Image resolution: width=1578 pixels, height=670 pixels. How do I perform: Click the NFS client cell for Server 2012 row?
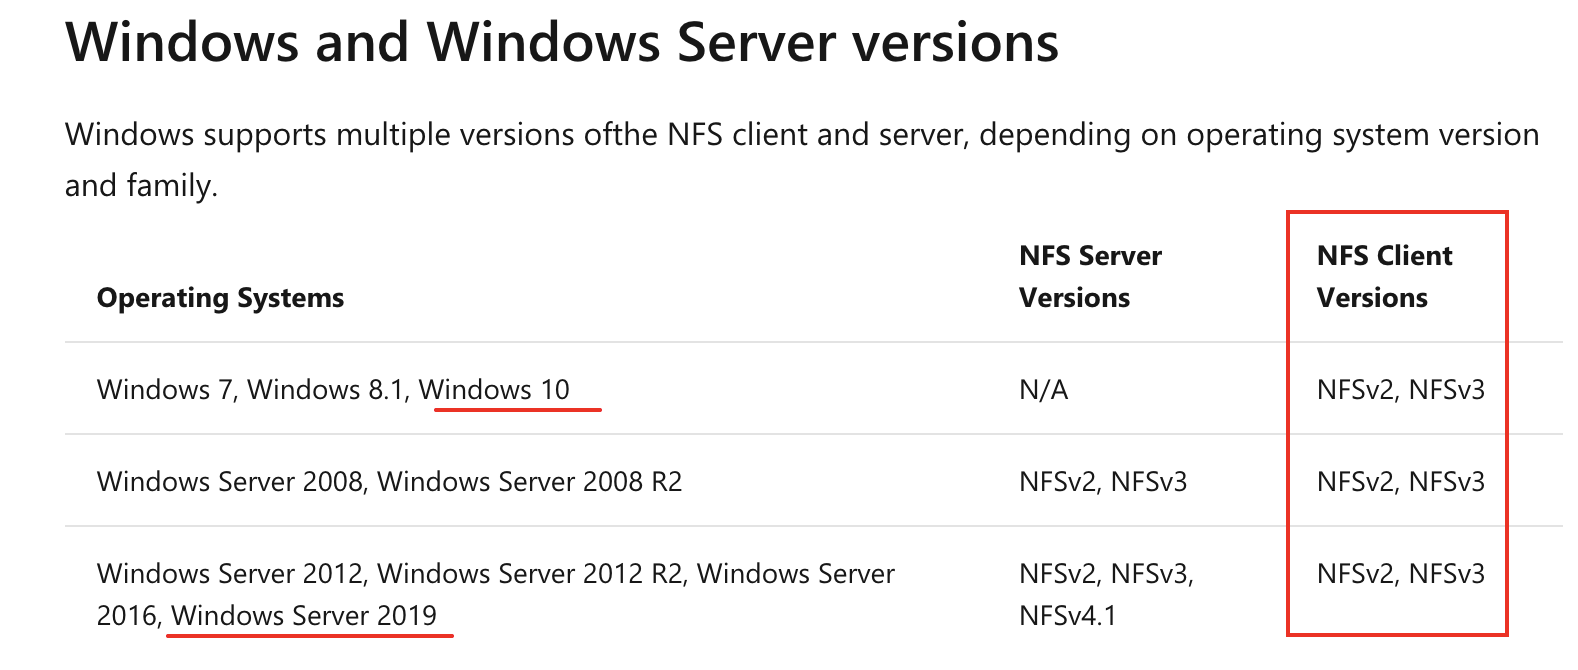tap(1400, 574)
